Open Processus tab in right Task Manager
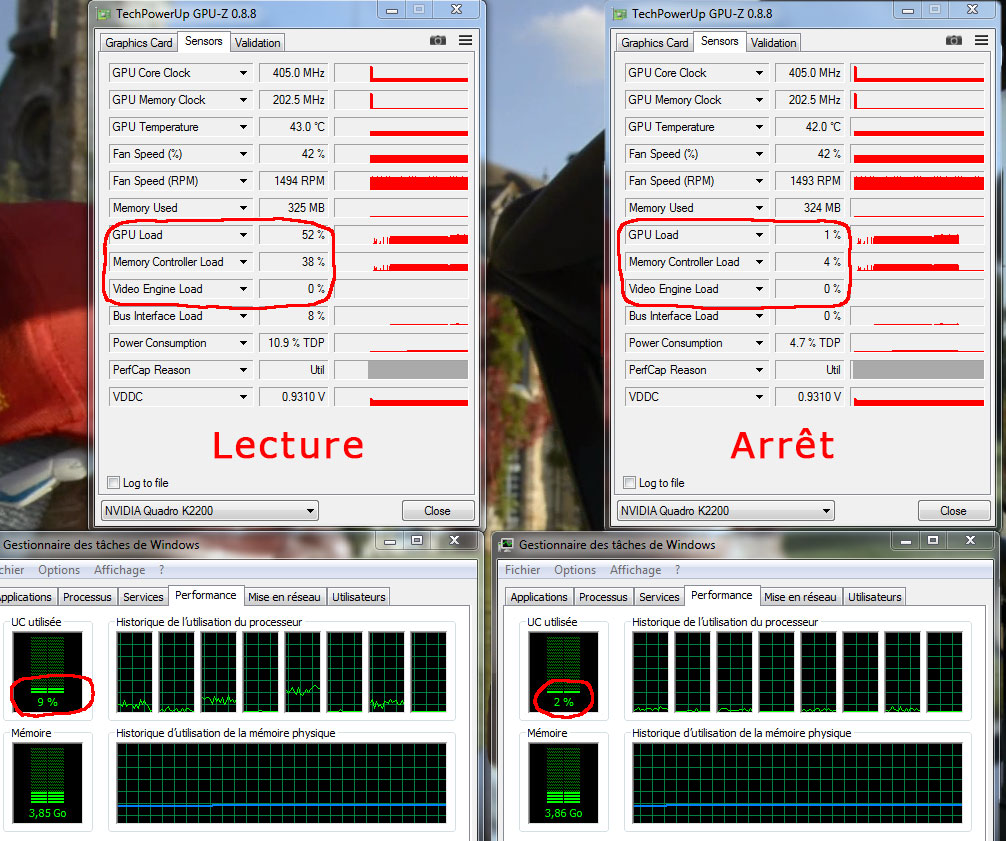 click(x=603, y=597)
